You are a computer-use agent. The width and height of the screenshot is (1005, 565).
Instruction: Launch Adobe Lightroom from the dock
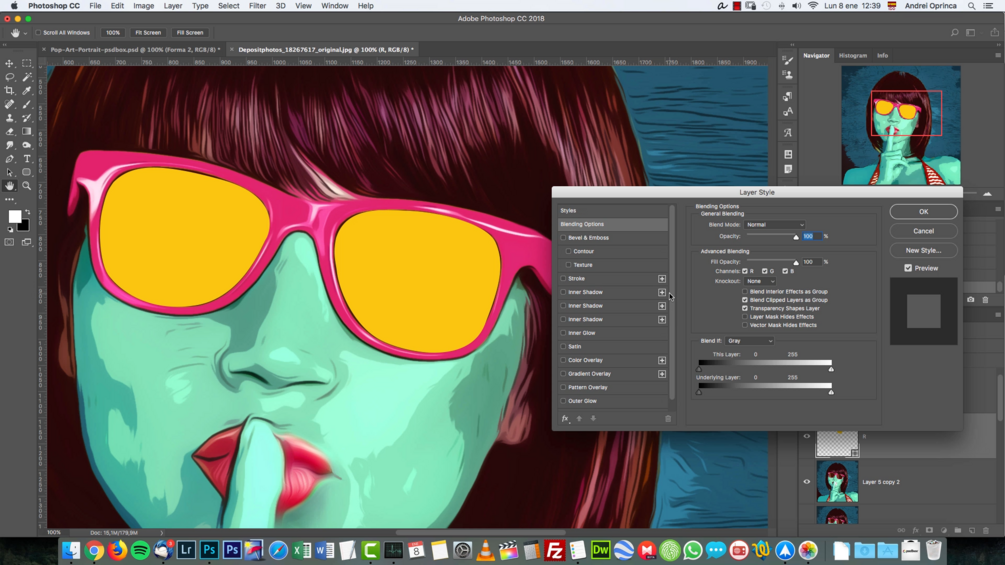pyautogui.click(x=186, y=550)
